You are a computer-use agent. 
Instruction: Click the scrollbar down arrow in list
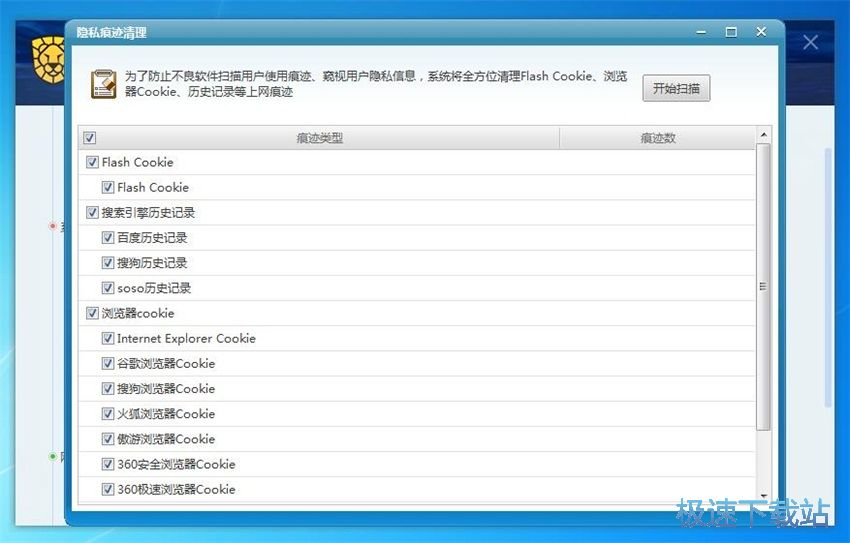763,496
